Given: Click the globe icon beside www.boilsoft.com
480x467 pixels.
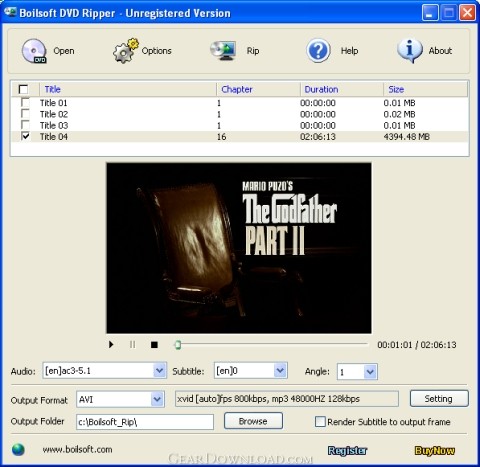Looking at the screenshot, I should click(x=18, y=450).
